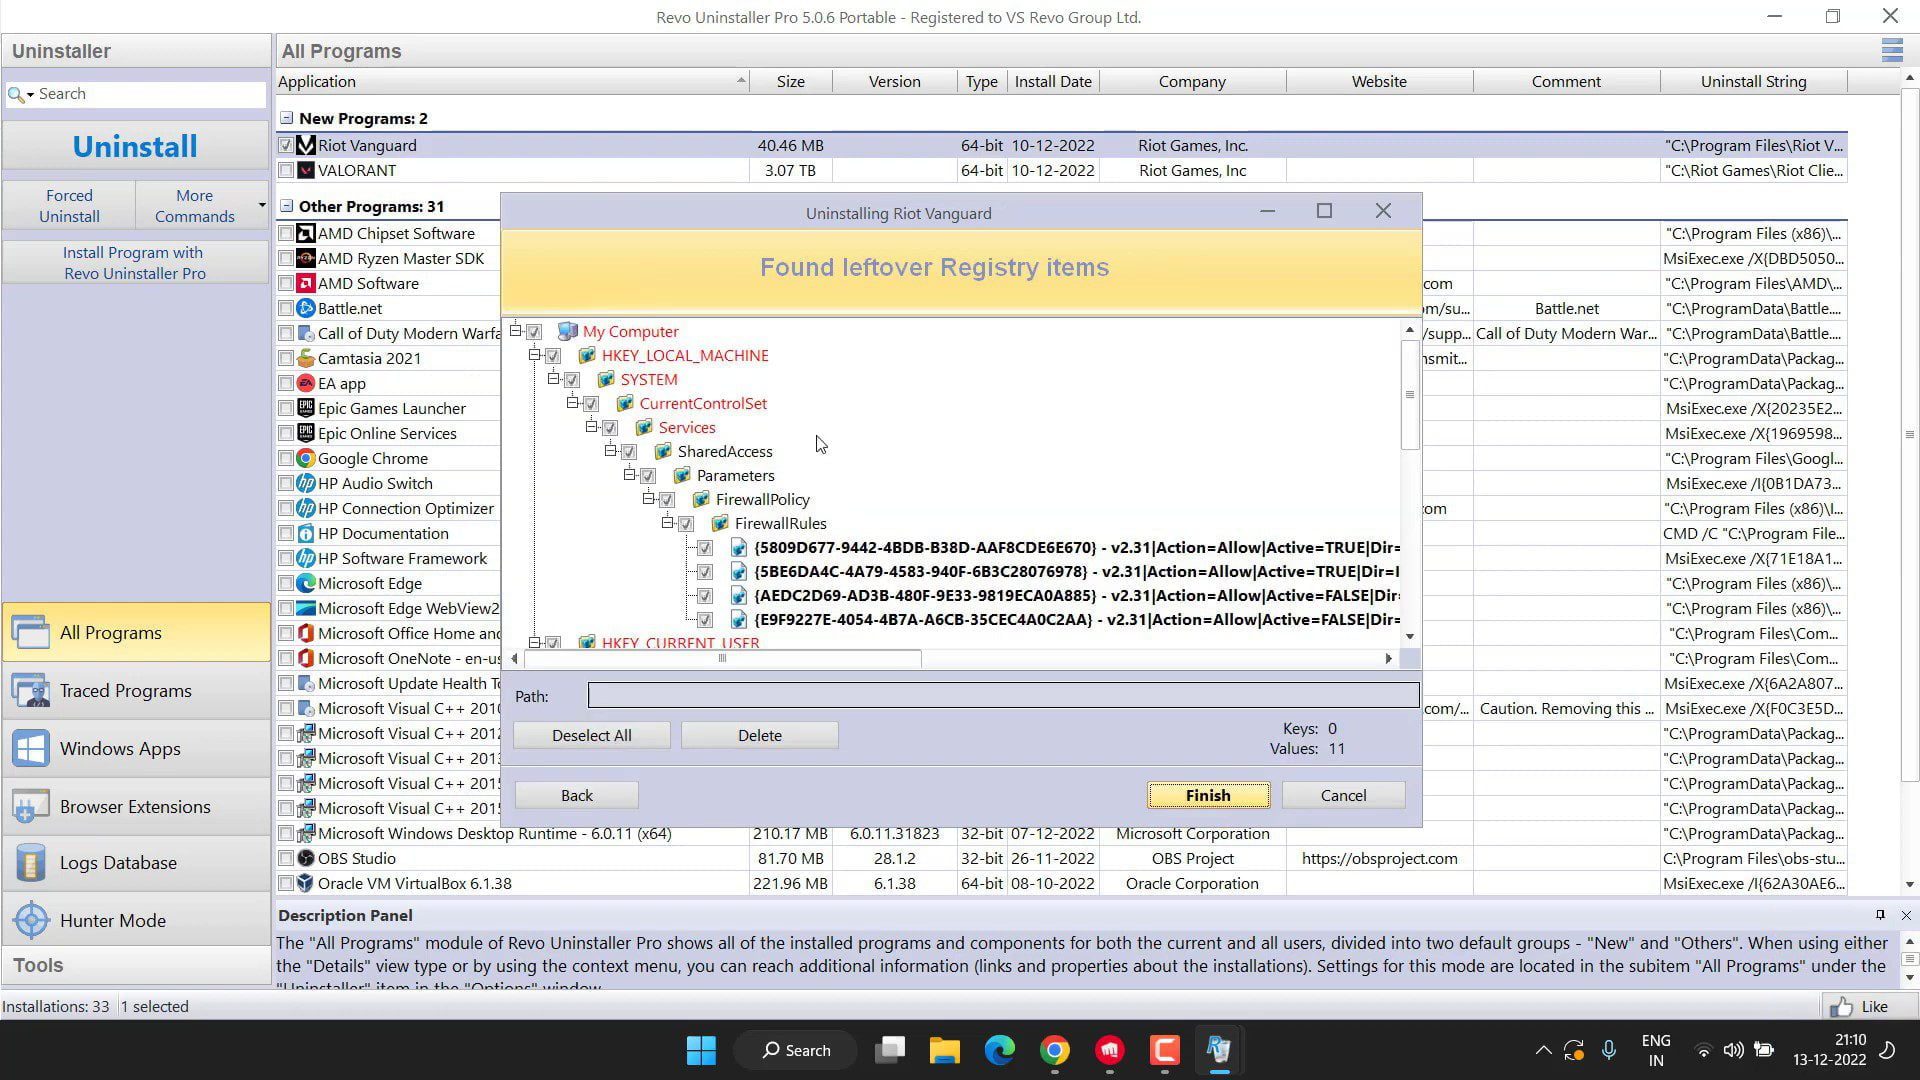Check the OBS Studio checkbox
1920x1080 pixels.
pyautogui.click(x=286, y=859)
